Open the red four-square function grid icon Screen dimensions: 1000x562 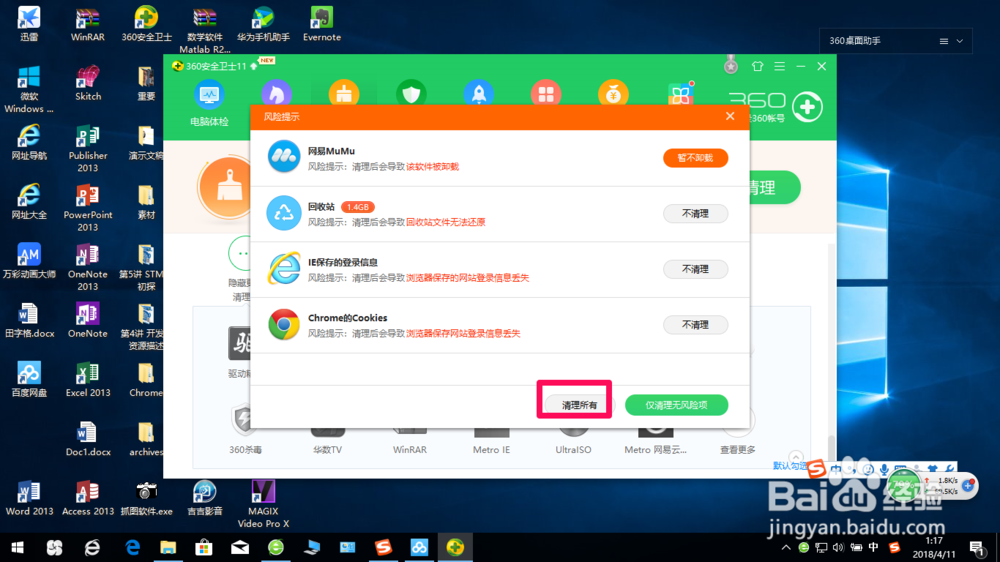546,93
